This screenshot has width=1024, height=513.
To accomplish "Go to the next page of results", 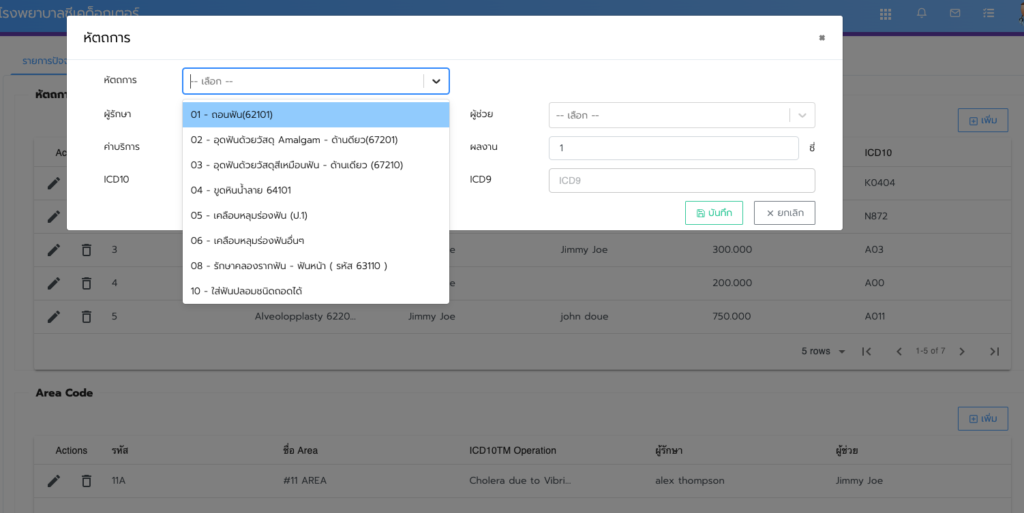I will point(962,351).
